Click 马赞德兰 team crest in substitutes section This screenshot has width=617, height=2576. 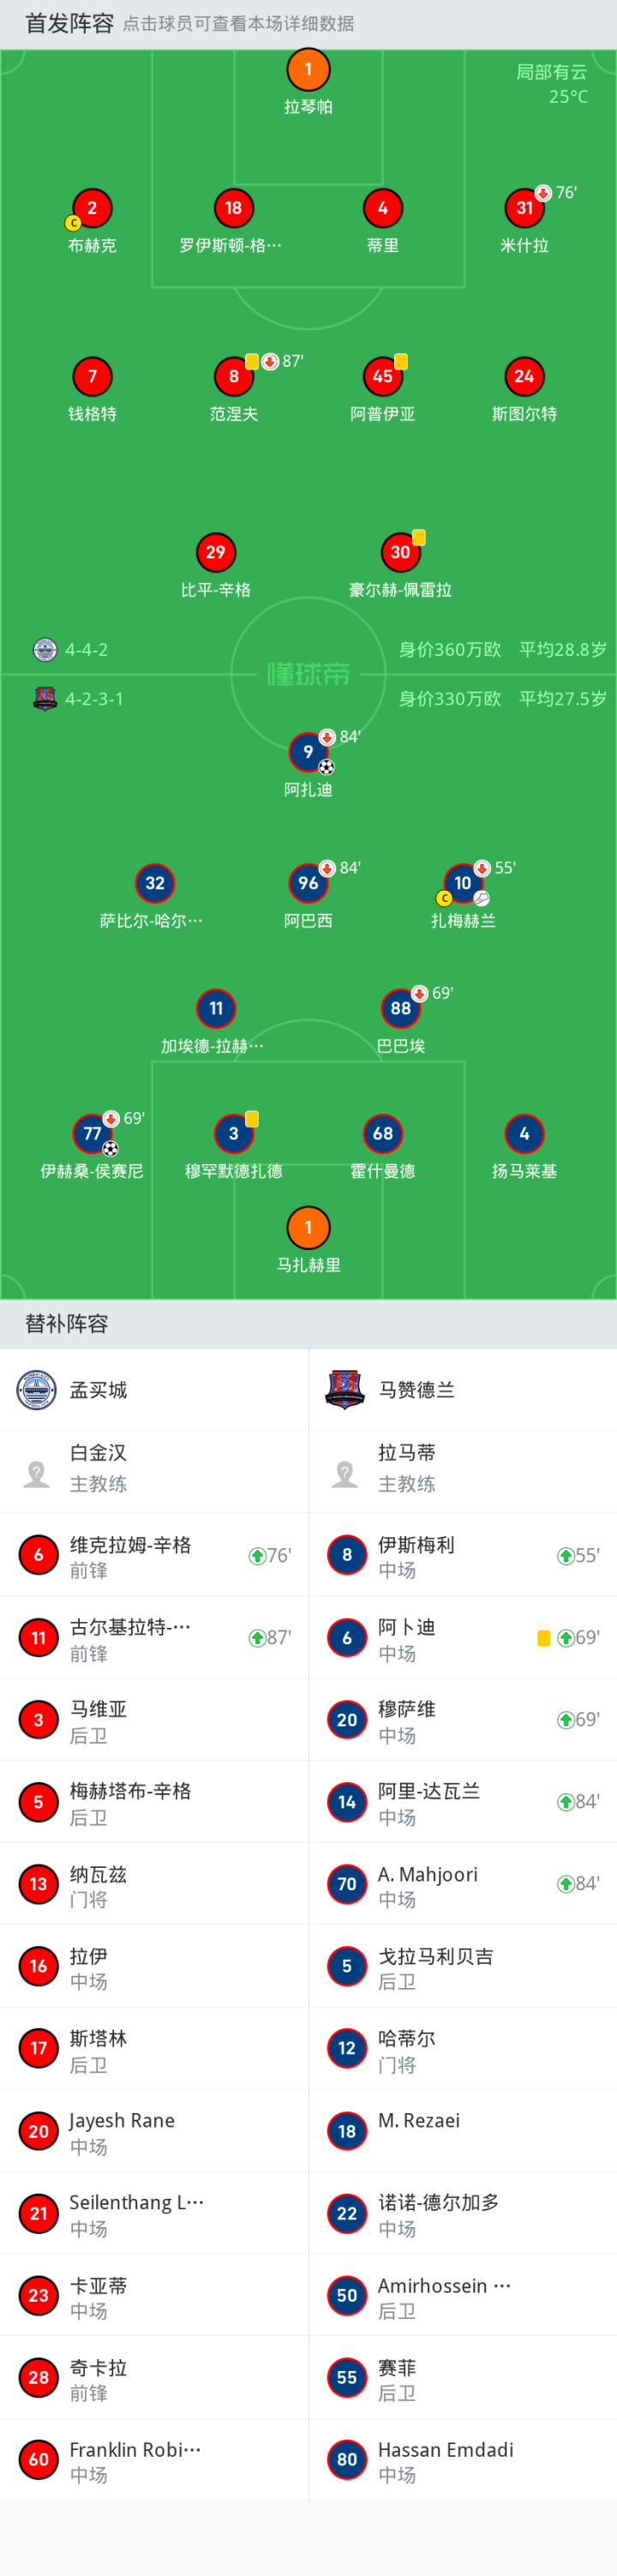(x=345, y=1389)
